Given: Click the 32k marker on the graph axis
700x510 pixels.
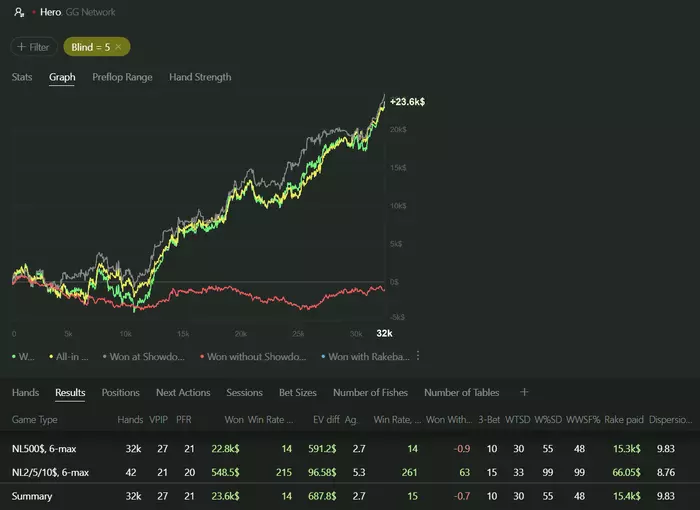Looking at the screenshot, I should point(384,333).
